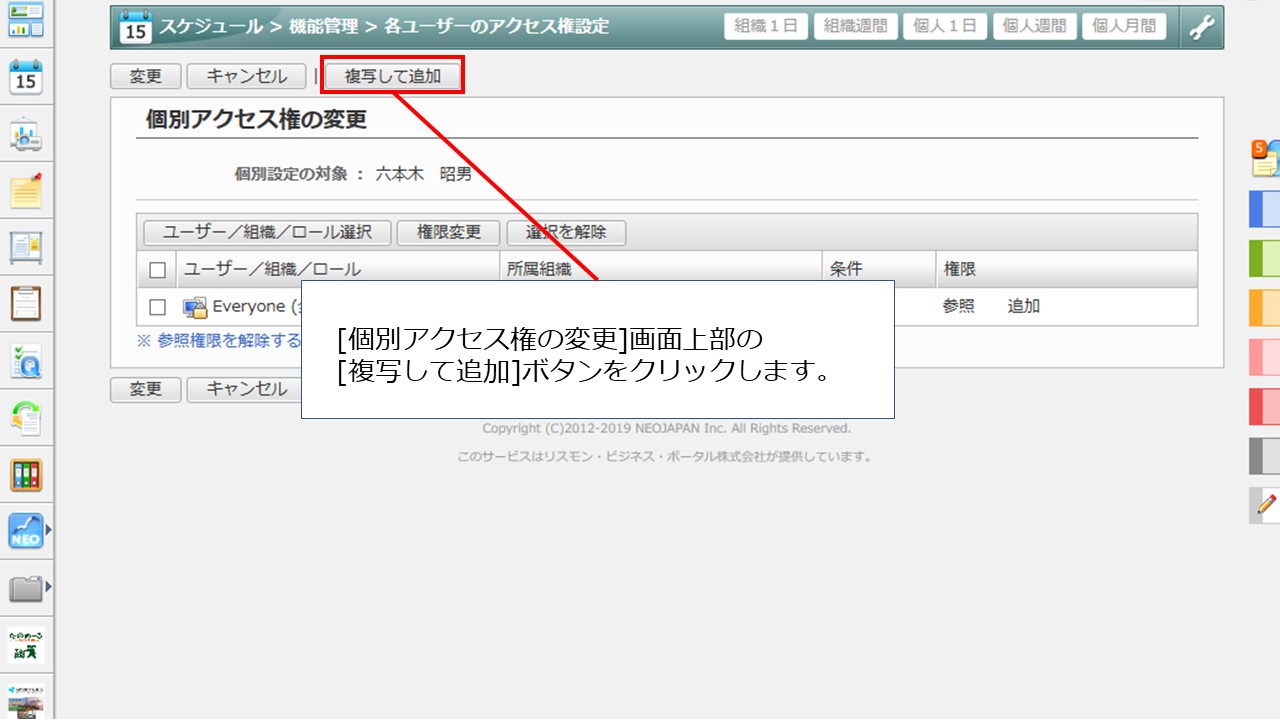Expand the gray folder sidebar menu arrow
Image resolution: width=1280 pixels, height=720 pixels.
point(47,587)
